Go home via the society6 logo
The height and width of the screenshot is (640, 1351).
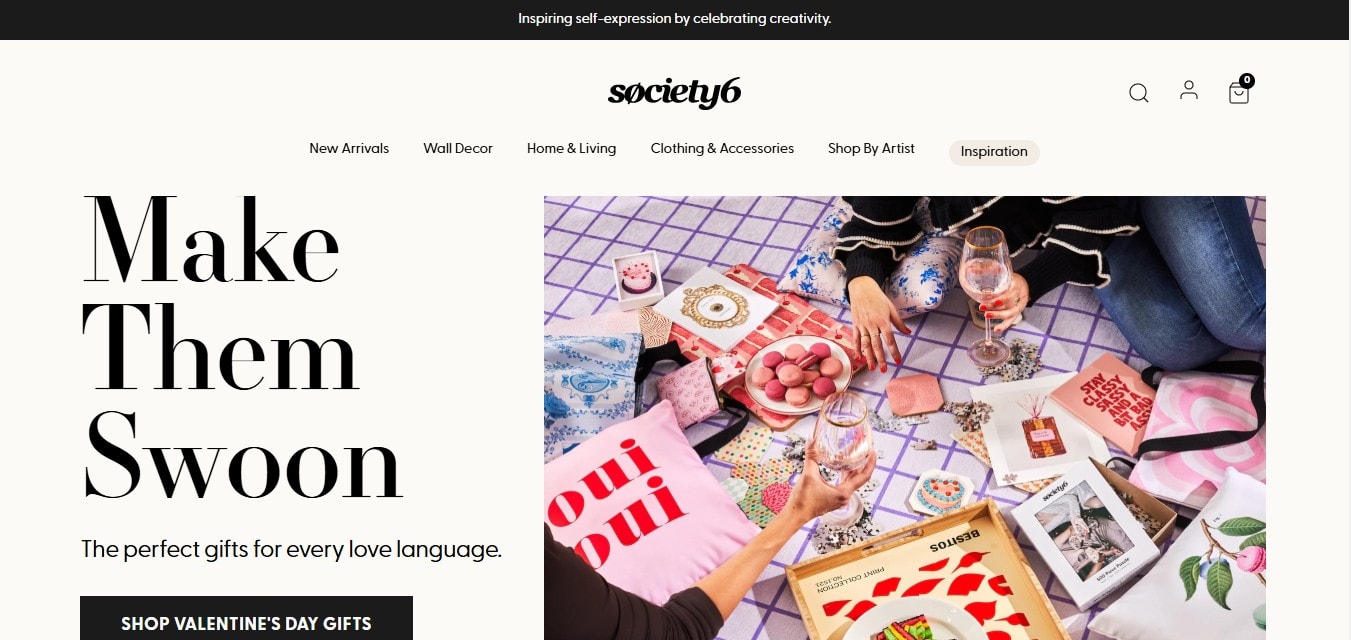click(x=675, y=92)
